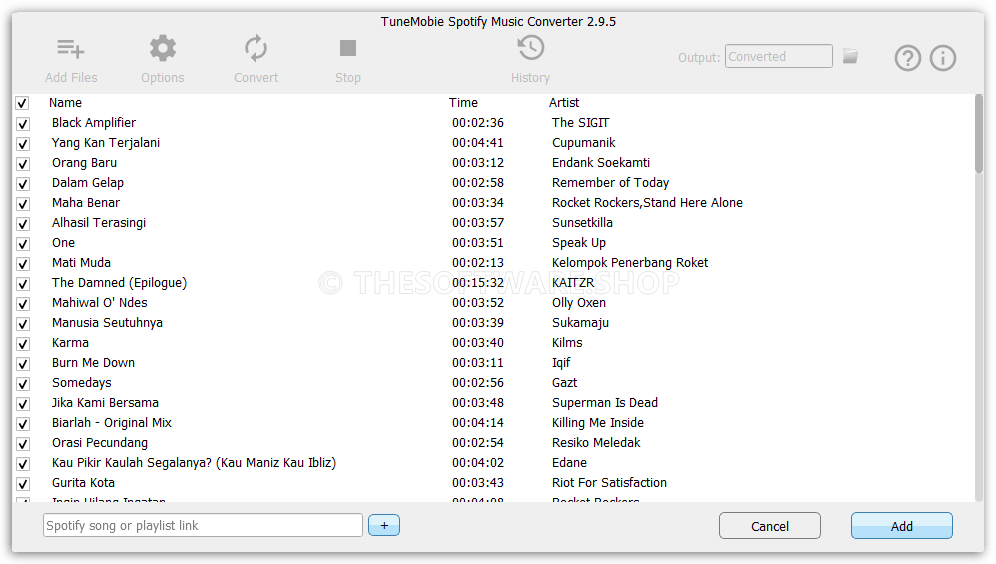Viewport: 996px width, 564px height.
Task: Click the plus button beside link field
Action: [x=384, y=525]
